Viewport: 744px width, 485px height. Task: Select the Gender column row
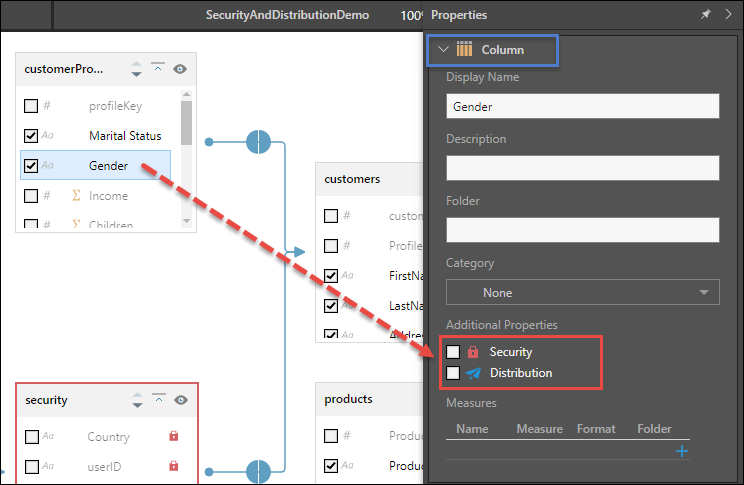click(x=108, y=166)
